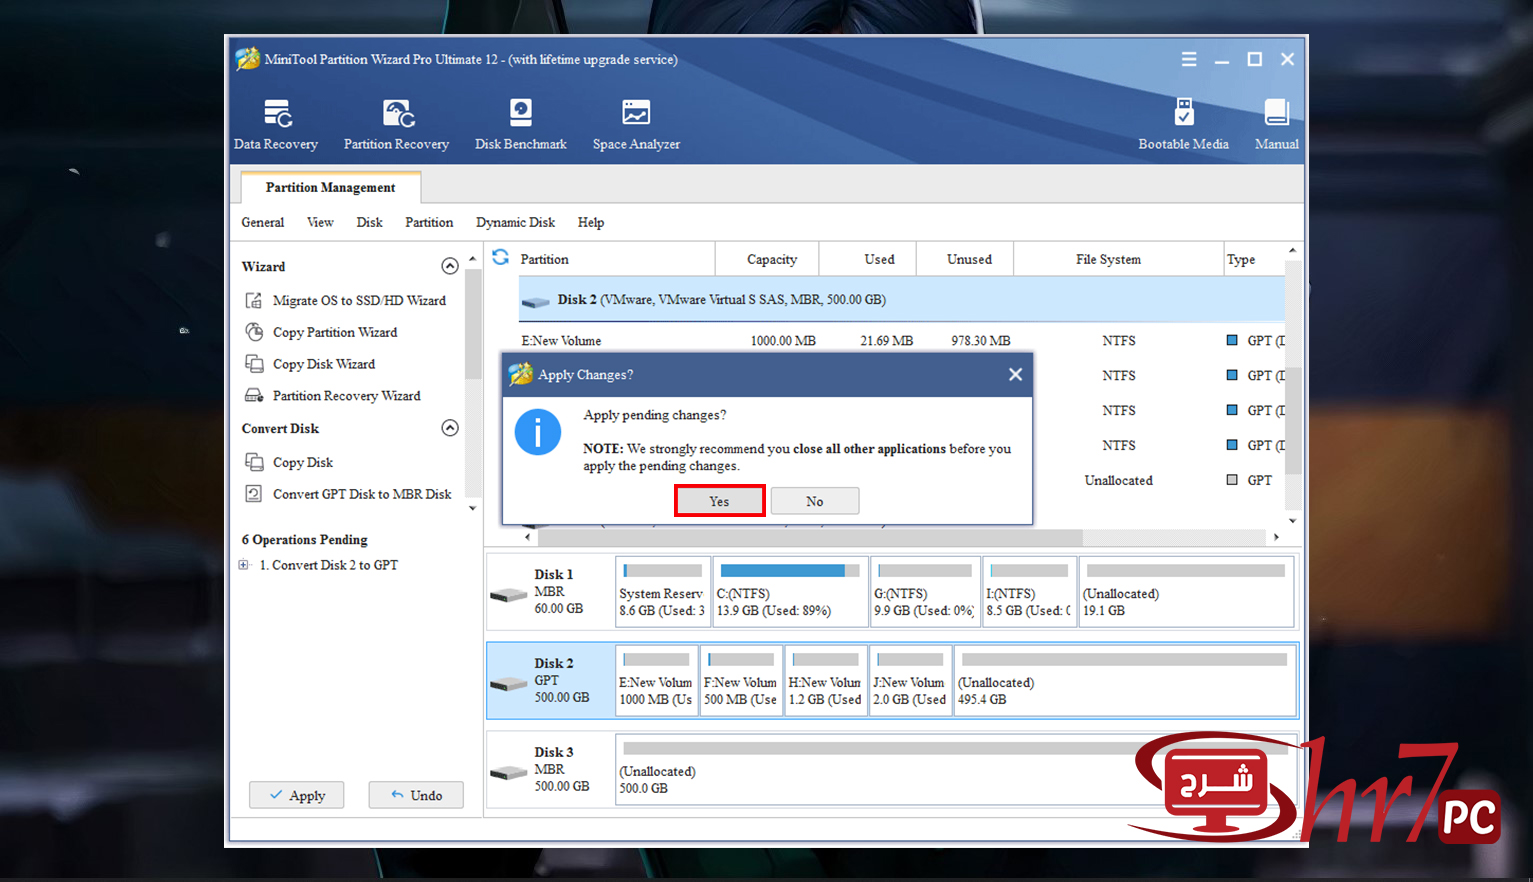Screen dimensions: 1533x882
Task: Select E:New Volume block on Disk 2
Action: click(x=656, y=681)
